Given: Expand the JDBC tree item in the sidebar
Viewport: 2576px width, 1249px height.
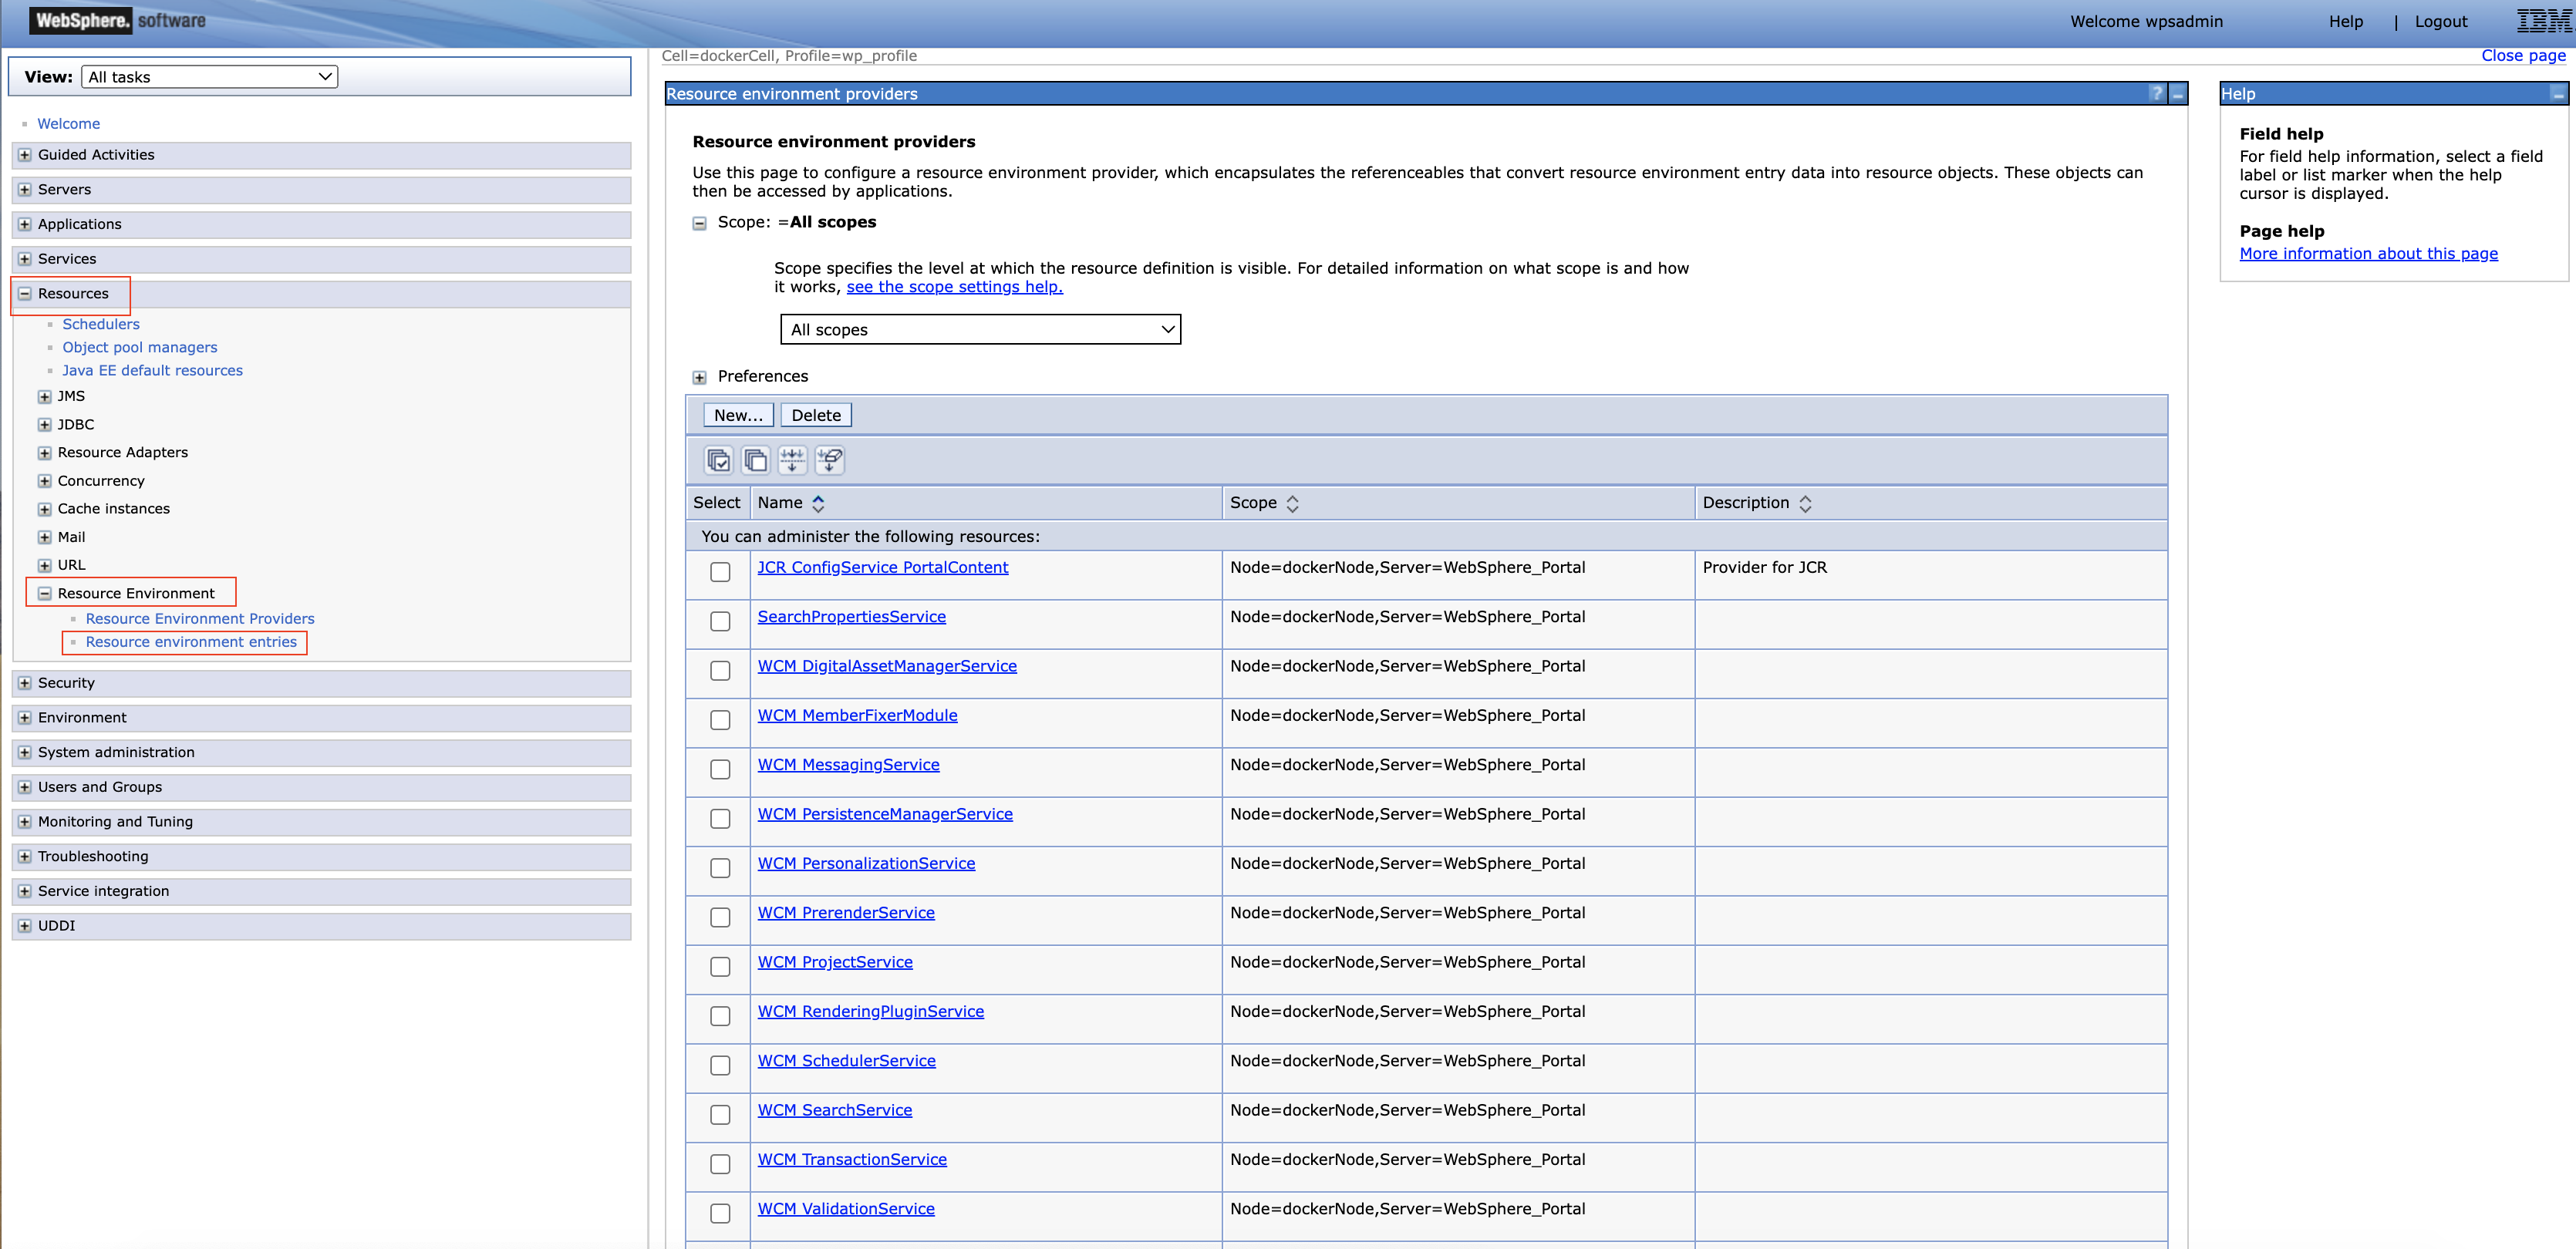Looking at the screenshot, I should pos(44,424).
